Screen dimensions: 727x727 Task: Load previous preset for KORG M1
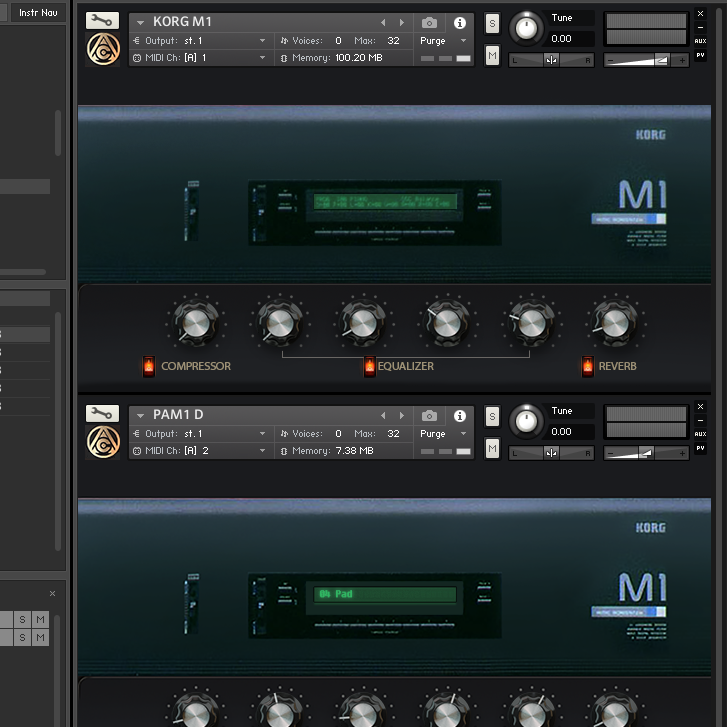(383, 22)
